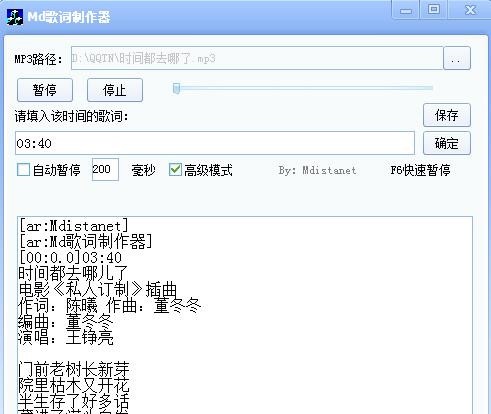Click the F6快速暂停 hint label

click(x=420, y=170)
